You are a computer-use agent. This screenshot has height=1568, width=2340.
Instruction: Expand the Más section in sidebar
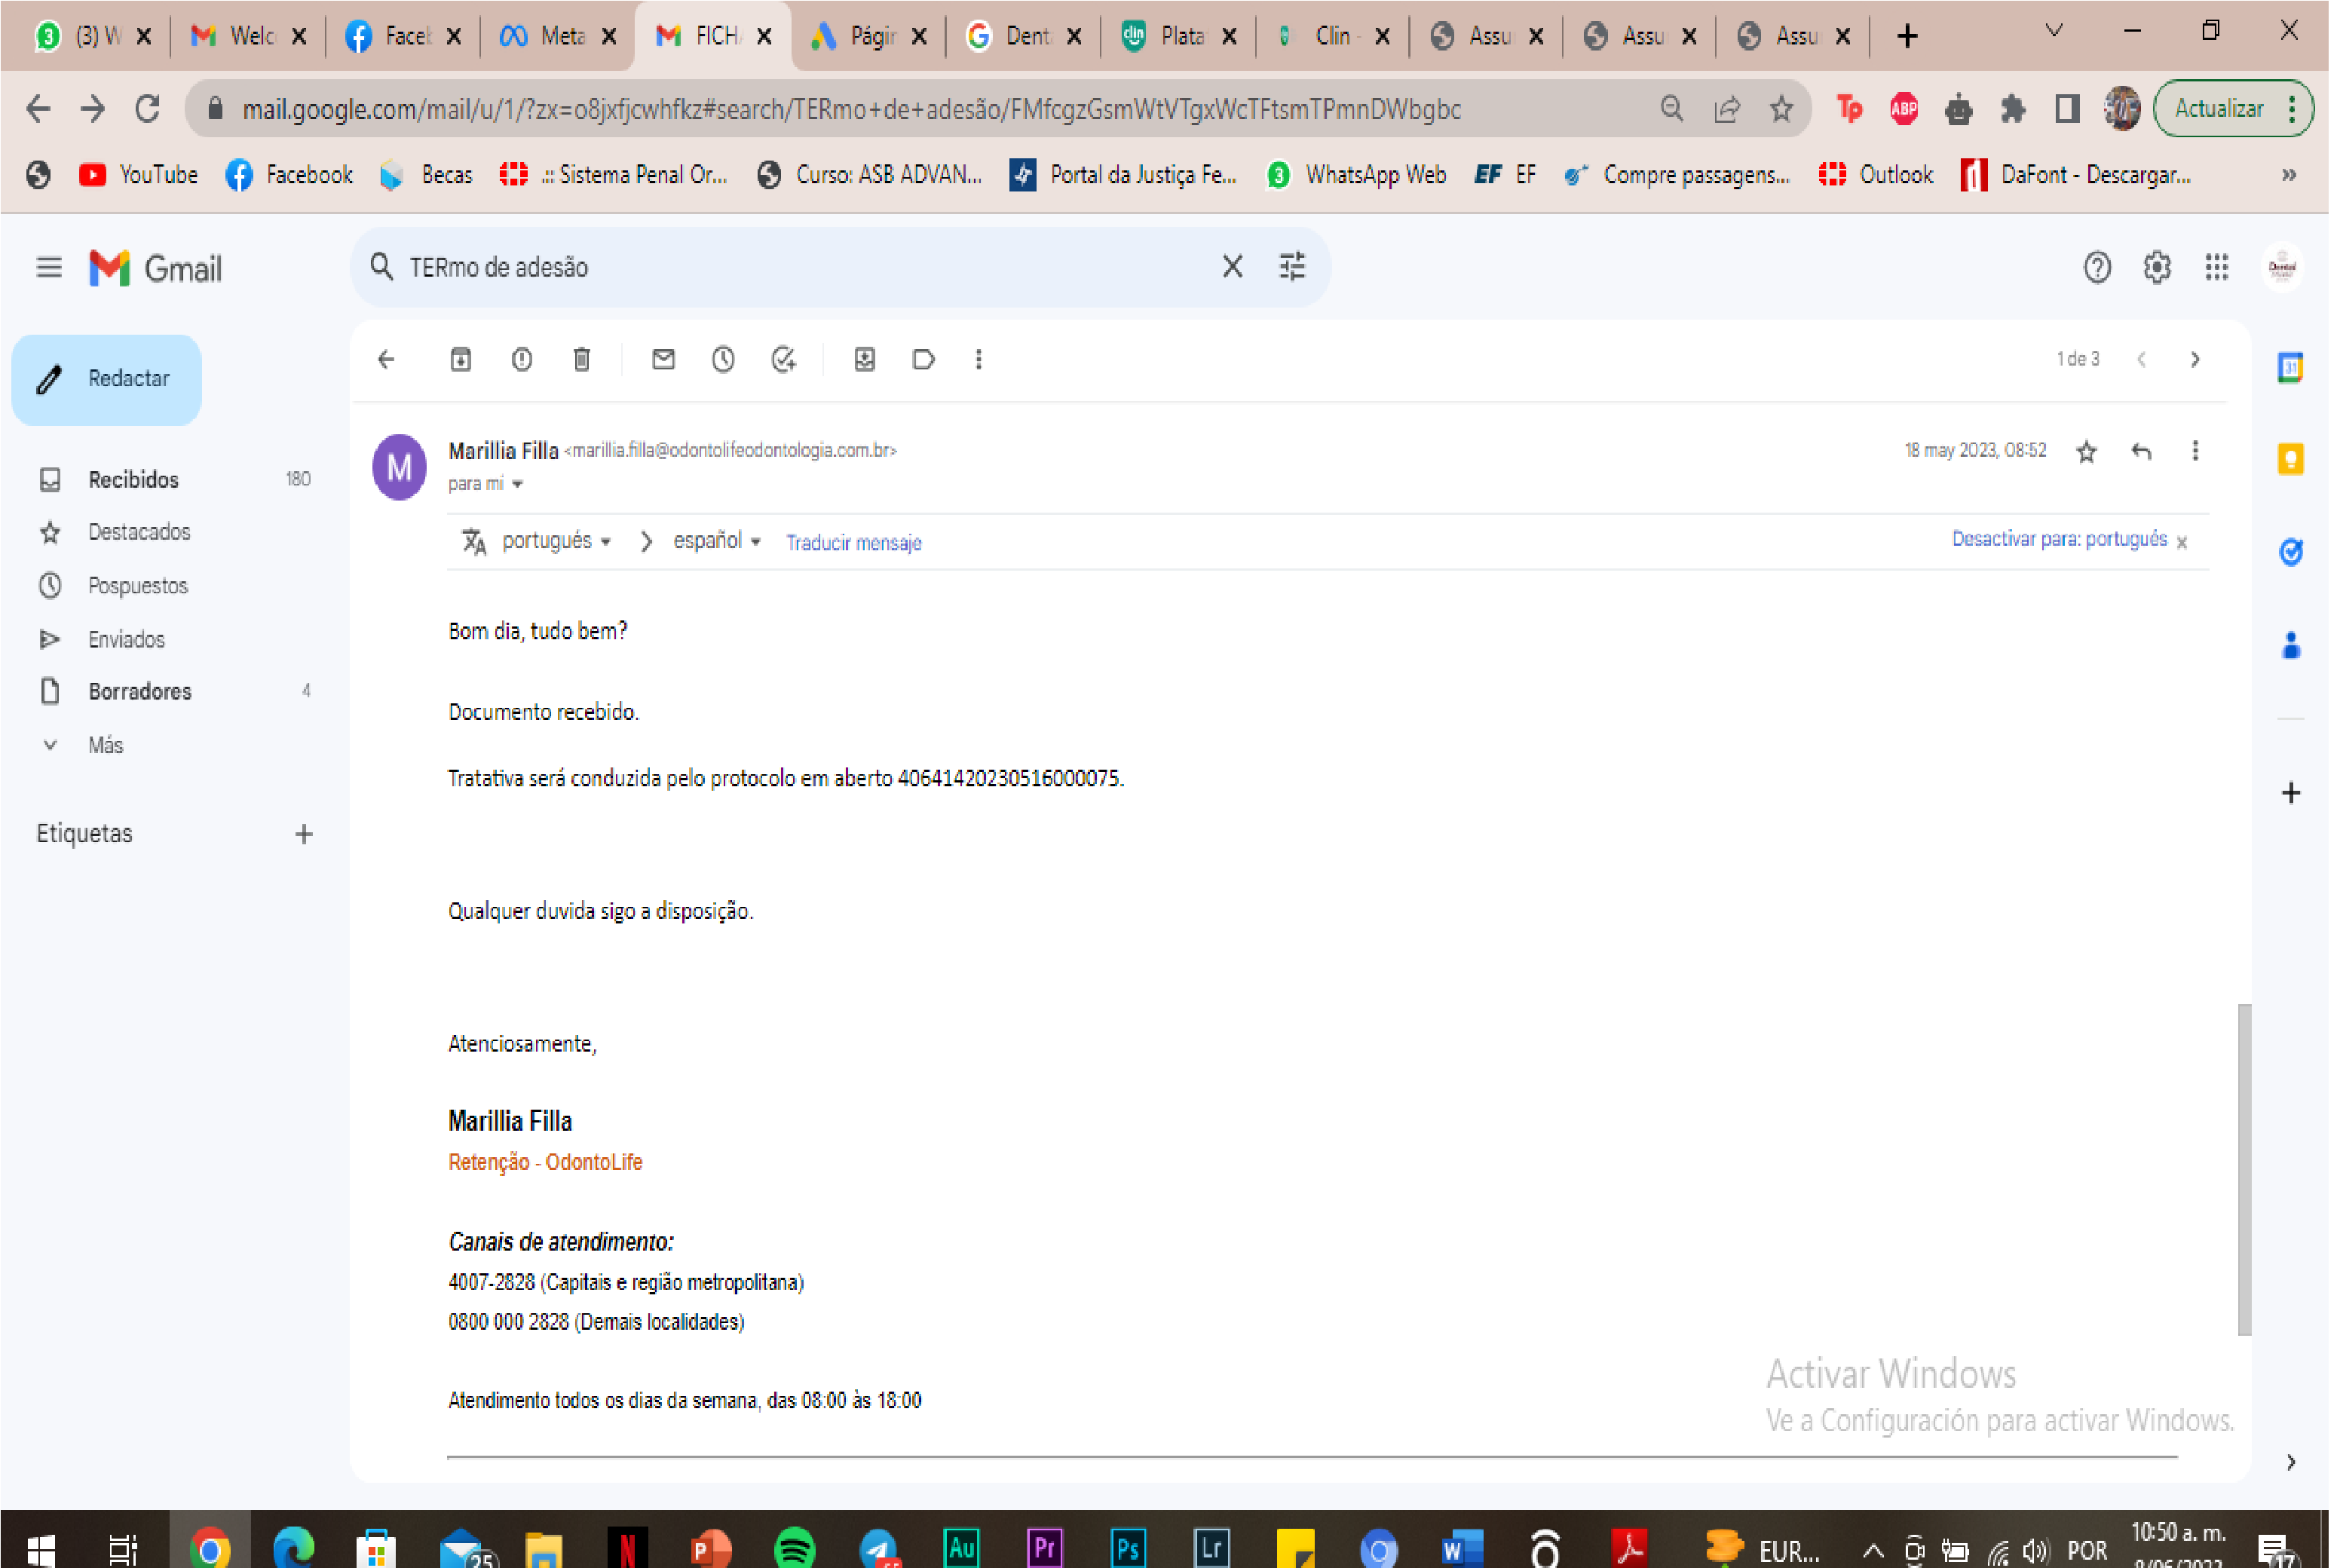click(x=105, y=746)
